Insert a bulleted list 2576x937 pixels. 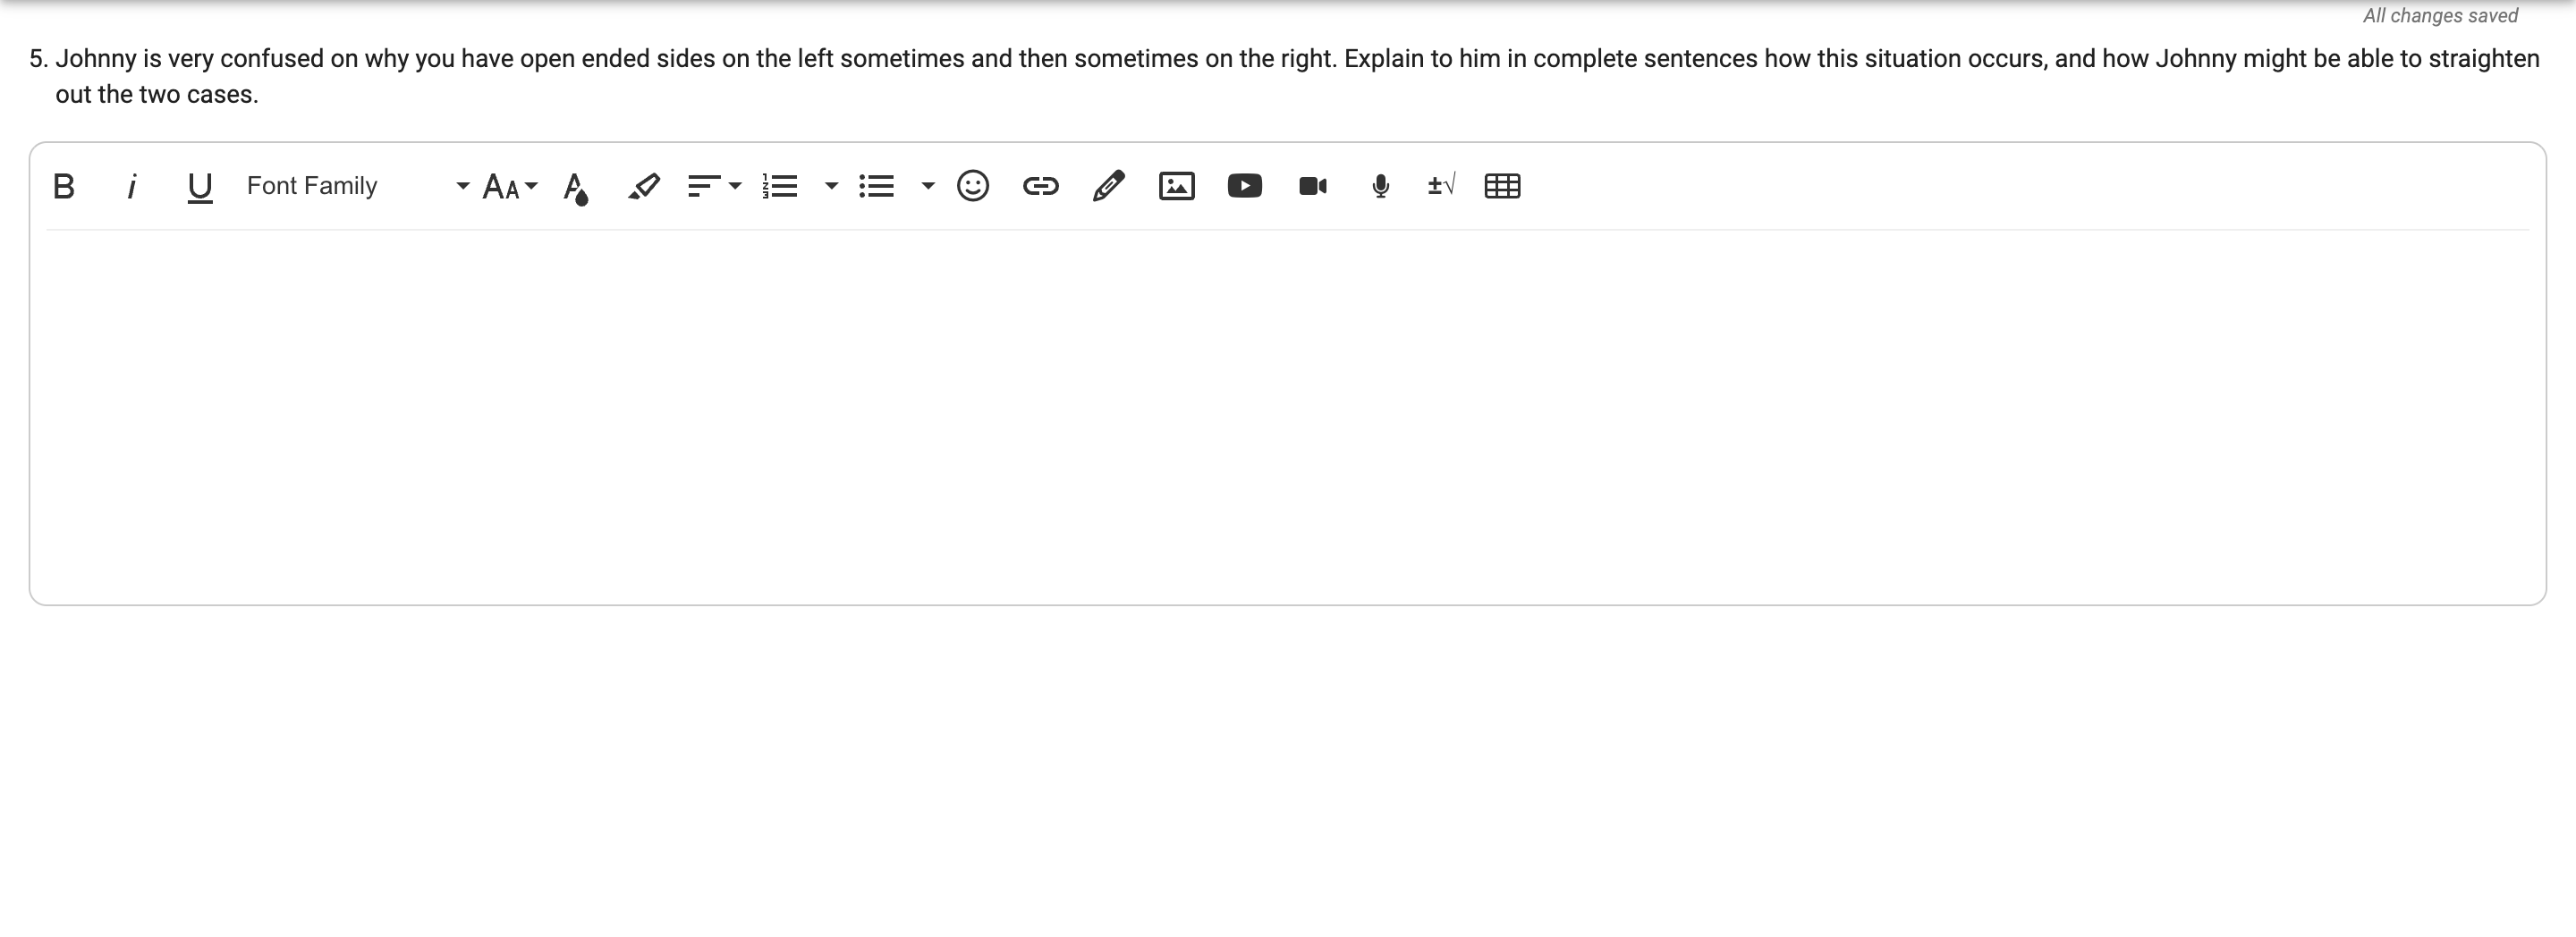tap(877, 186)
